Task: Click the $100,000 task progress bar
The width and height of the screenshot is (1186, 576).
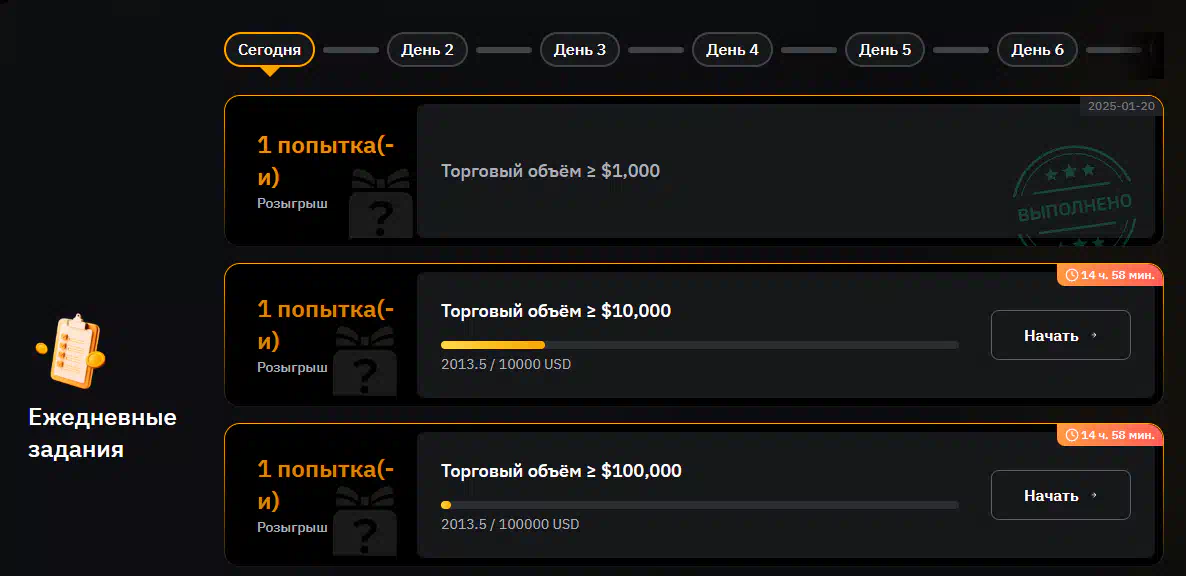Action: 700,505
